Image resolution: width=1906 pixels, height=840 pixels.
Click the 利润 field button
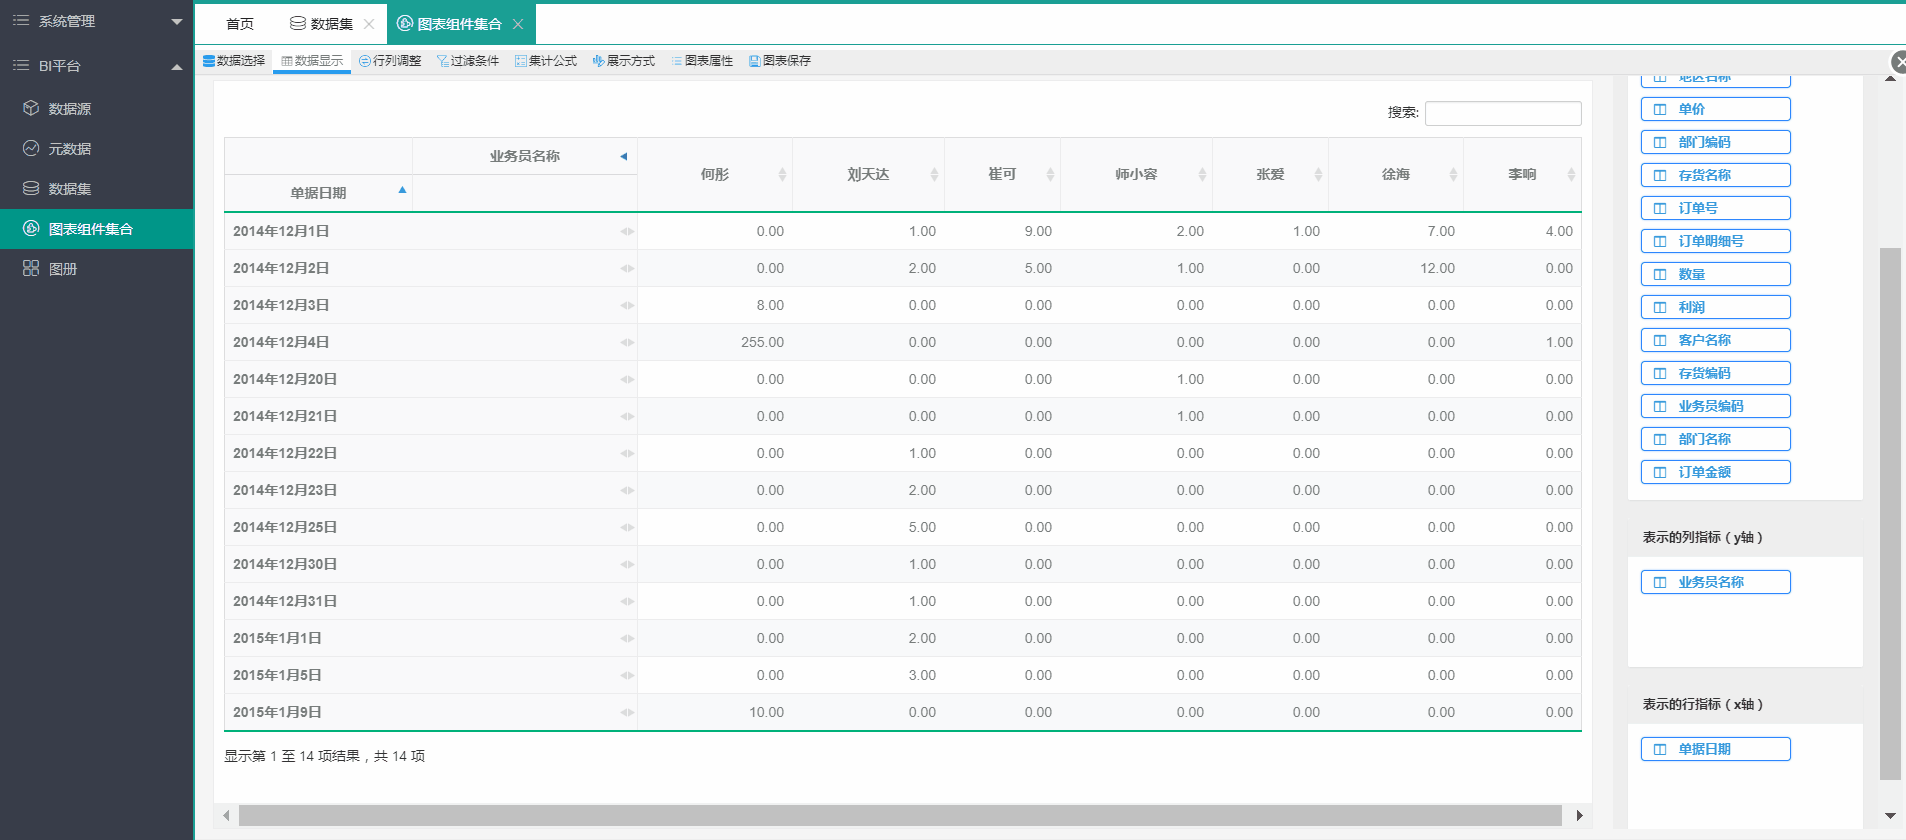tap(1715, 307)
